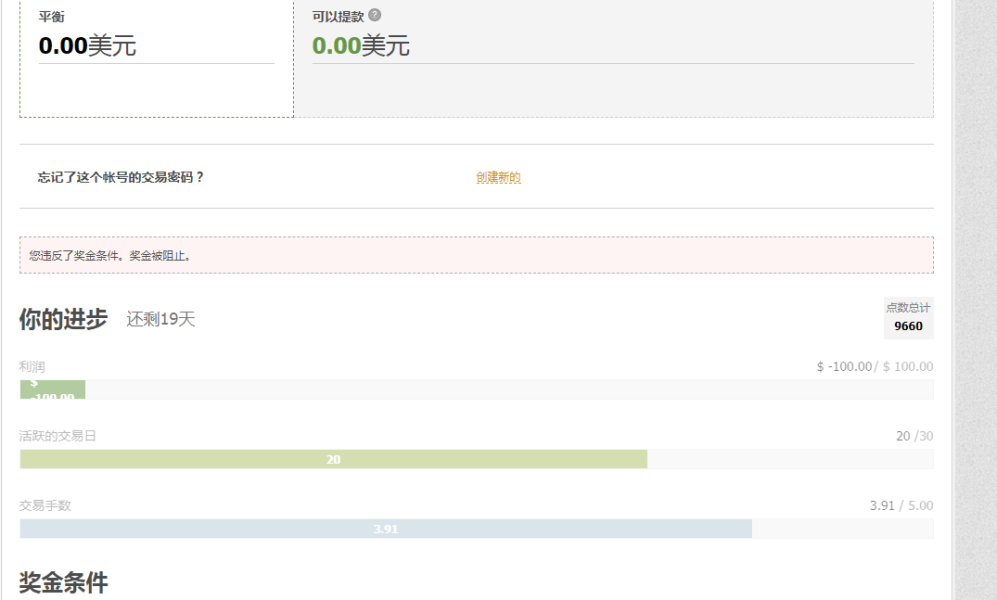This screenshot has width=997, height=600.
Task: Click the $ -100.00/ $ 100.00 profit value
Action: pos(874,367)
